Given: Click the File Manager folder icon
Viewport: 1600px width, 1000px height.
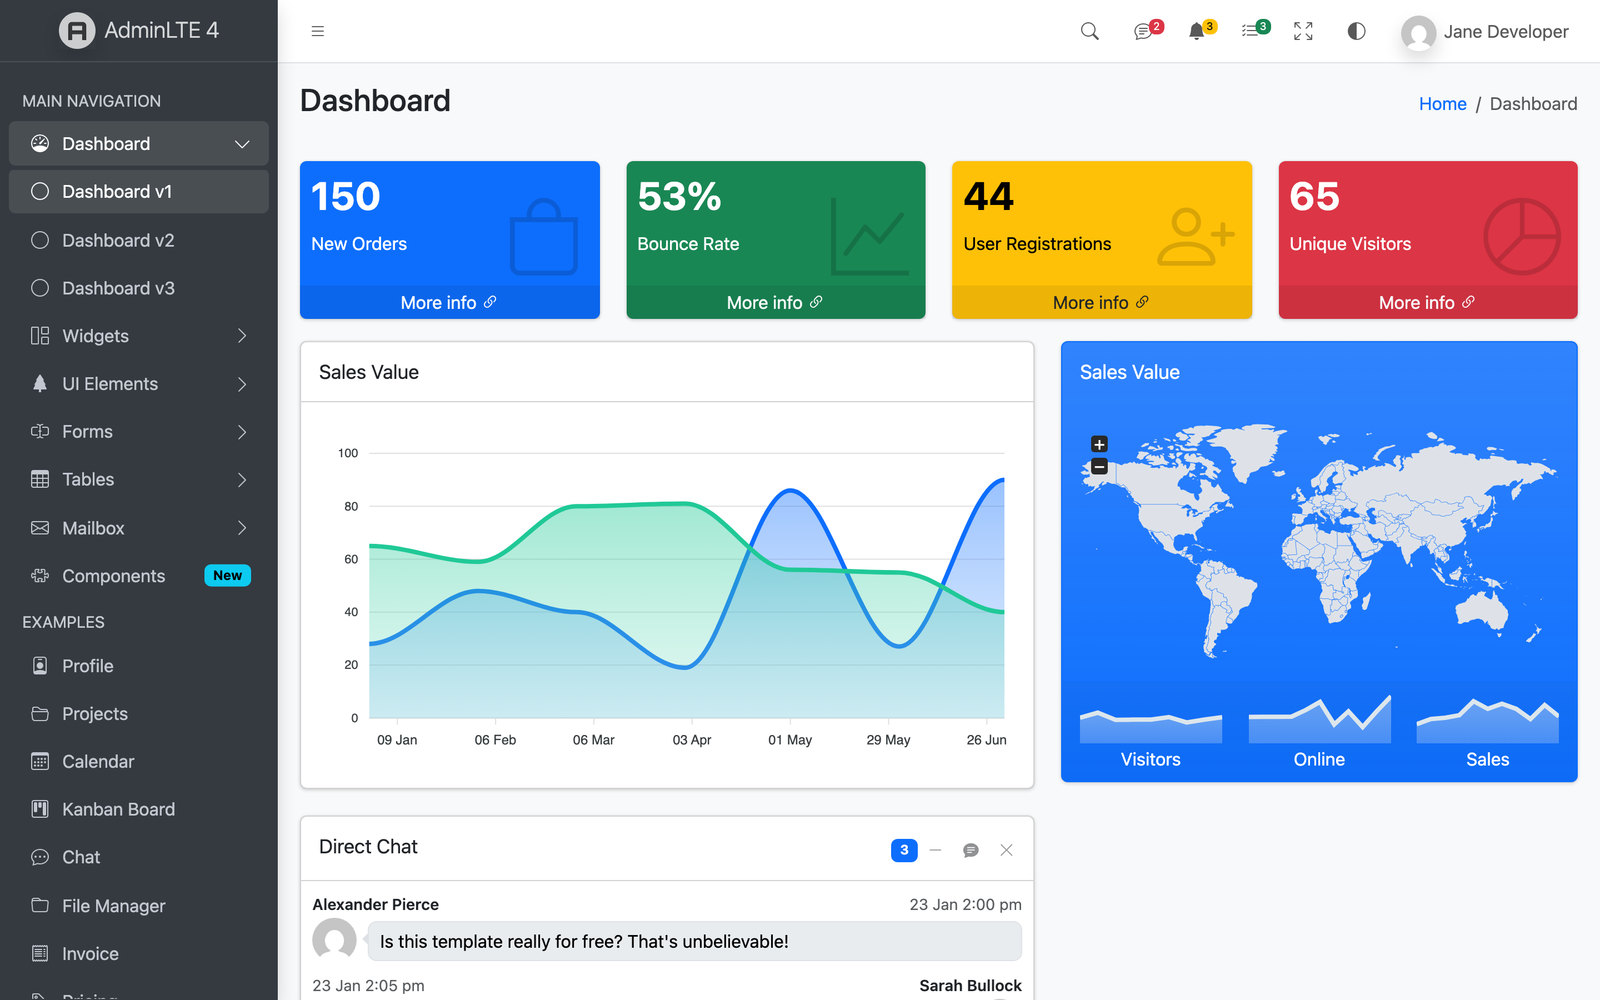Looking at the screenshot, I should [40, 906].
